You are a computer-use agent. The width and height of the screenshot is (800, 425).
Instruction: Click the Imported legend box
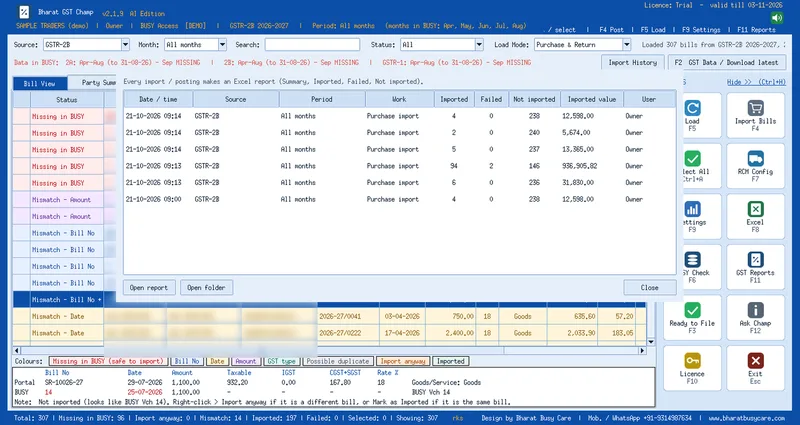[451, 361]
